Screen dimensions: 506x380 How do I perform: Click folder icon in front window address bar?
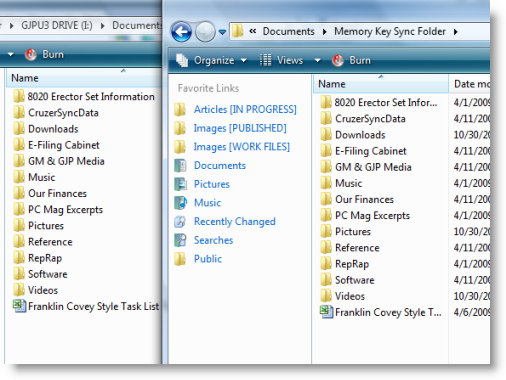238,31
